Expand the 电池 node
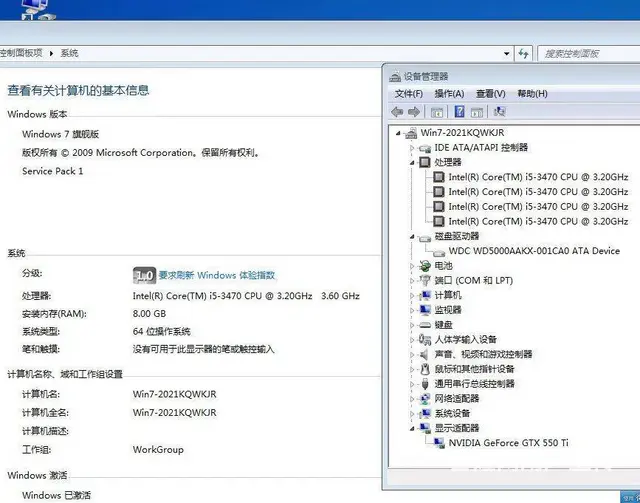The image size is (640, 503). [412, 266]
